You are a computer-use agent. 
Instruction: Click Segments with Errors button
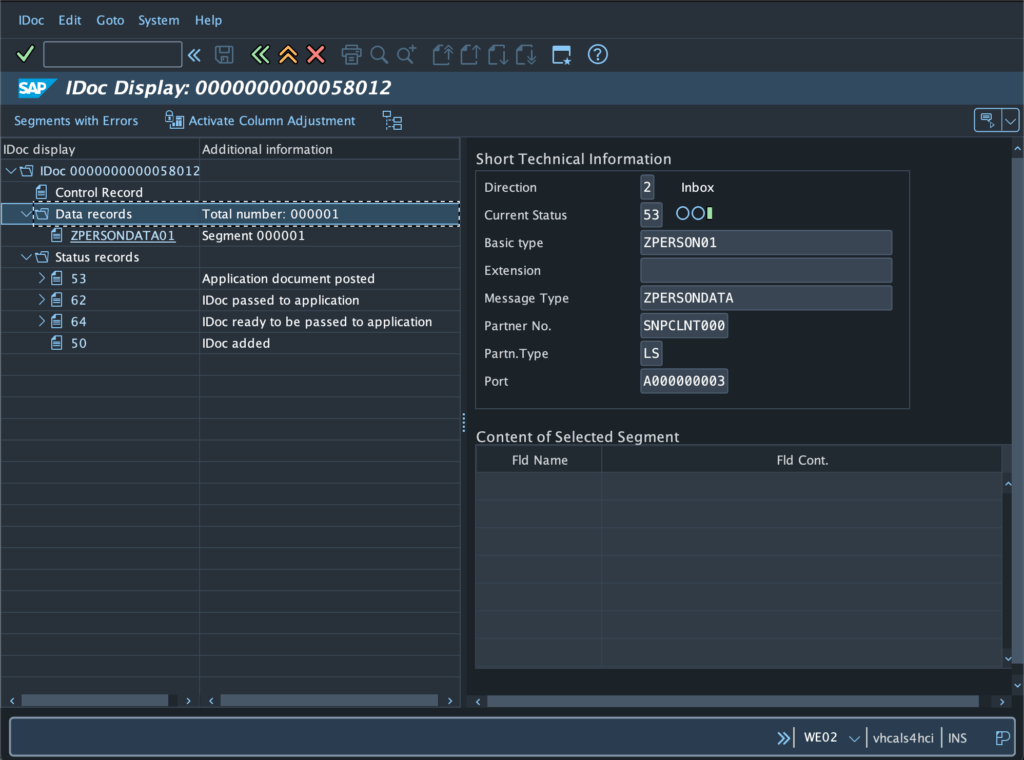(x=76, y=121)
